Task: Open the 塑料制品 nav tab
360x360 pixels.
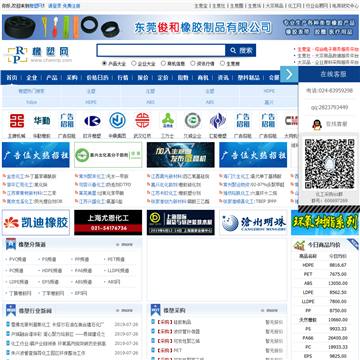Action: [248, 78]
